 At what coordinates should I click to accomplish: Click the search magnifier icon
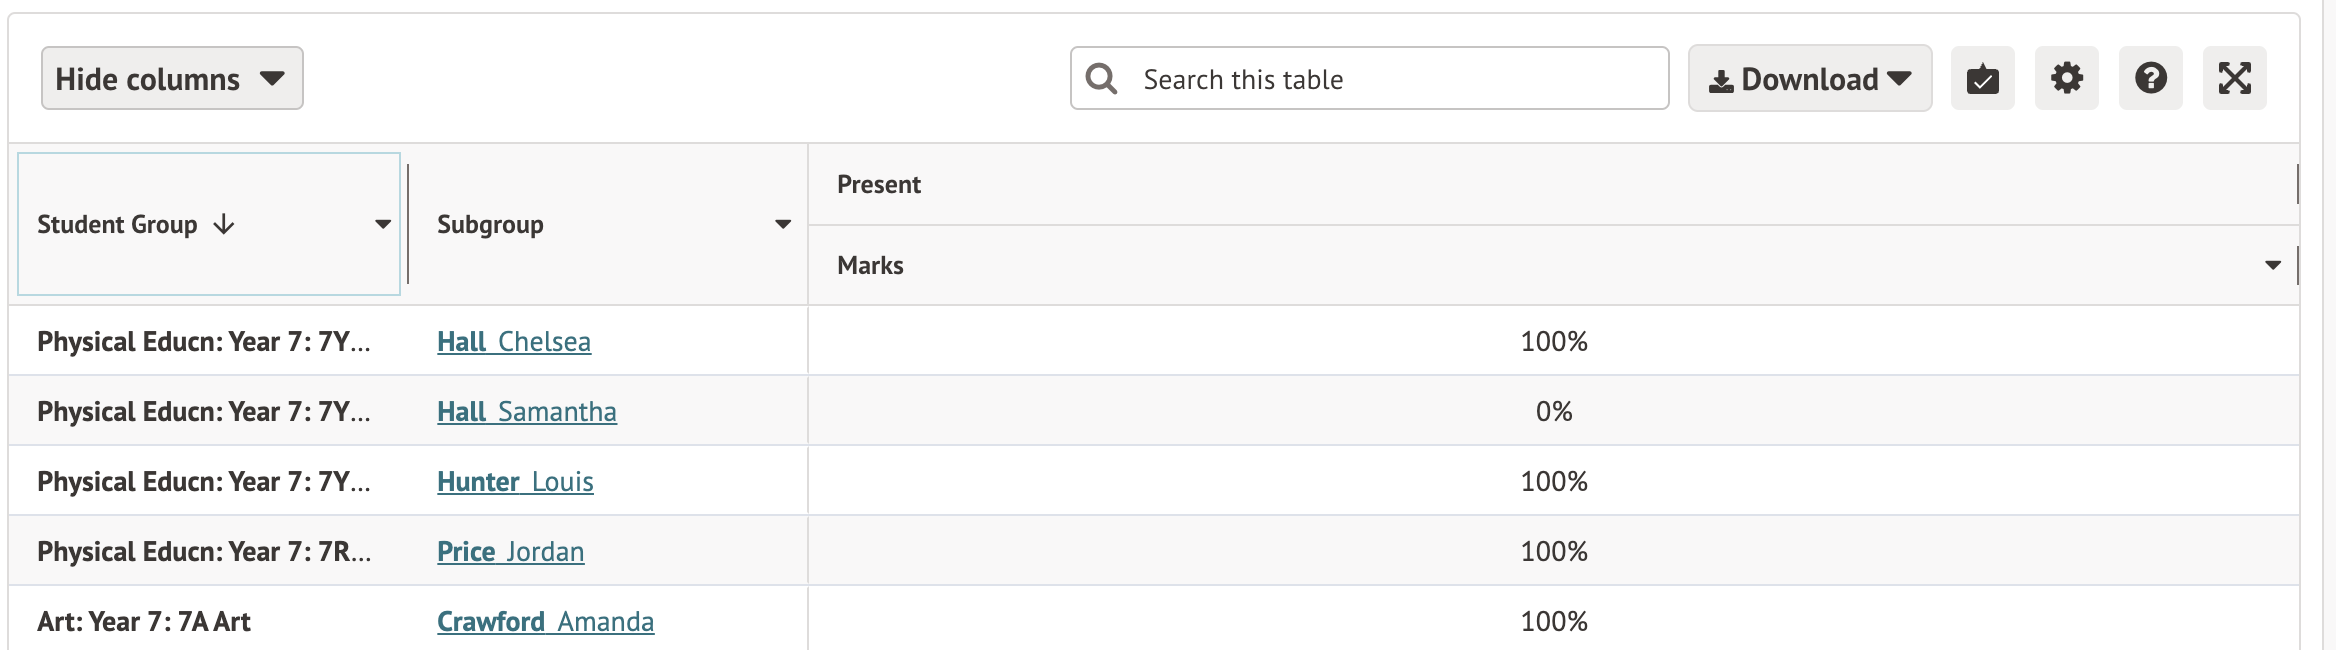1101,78
